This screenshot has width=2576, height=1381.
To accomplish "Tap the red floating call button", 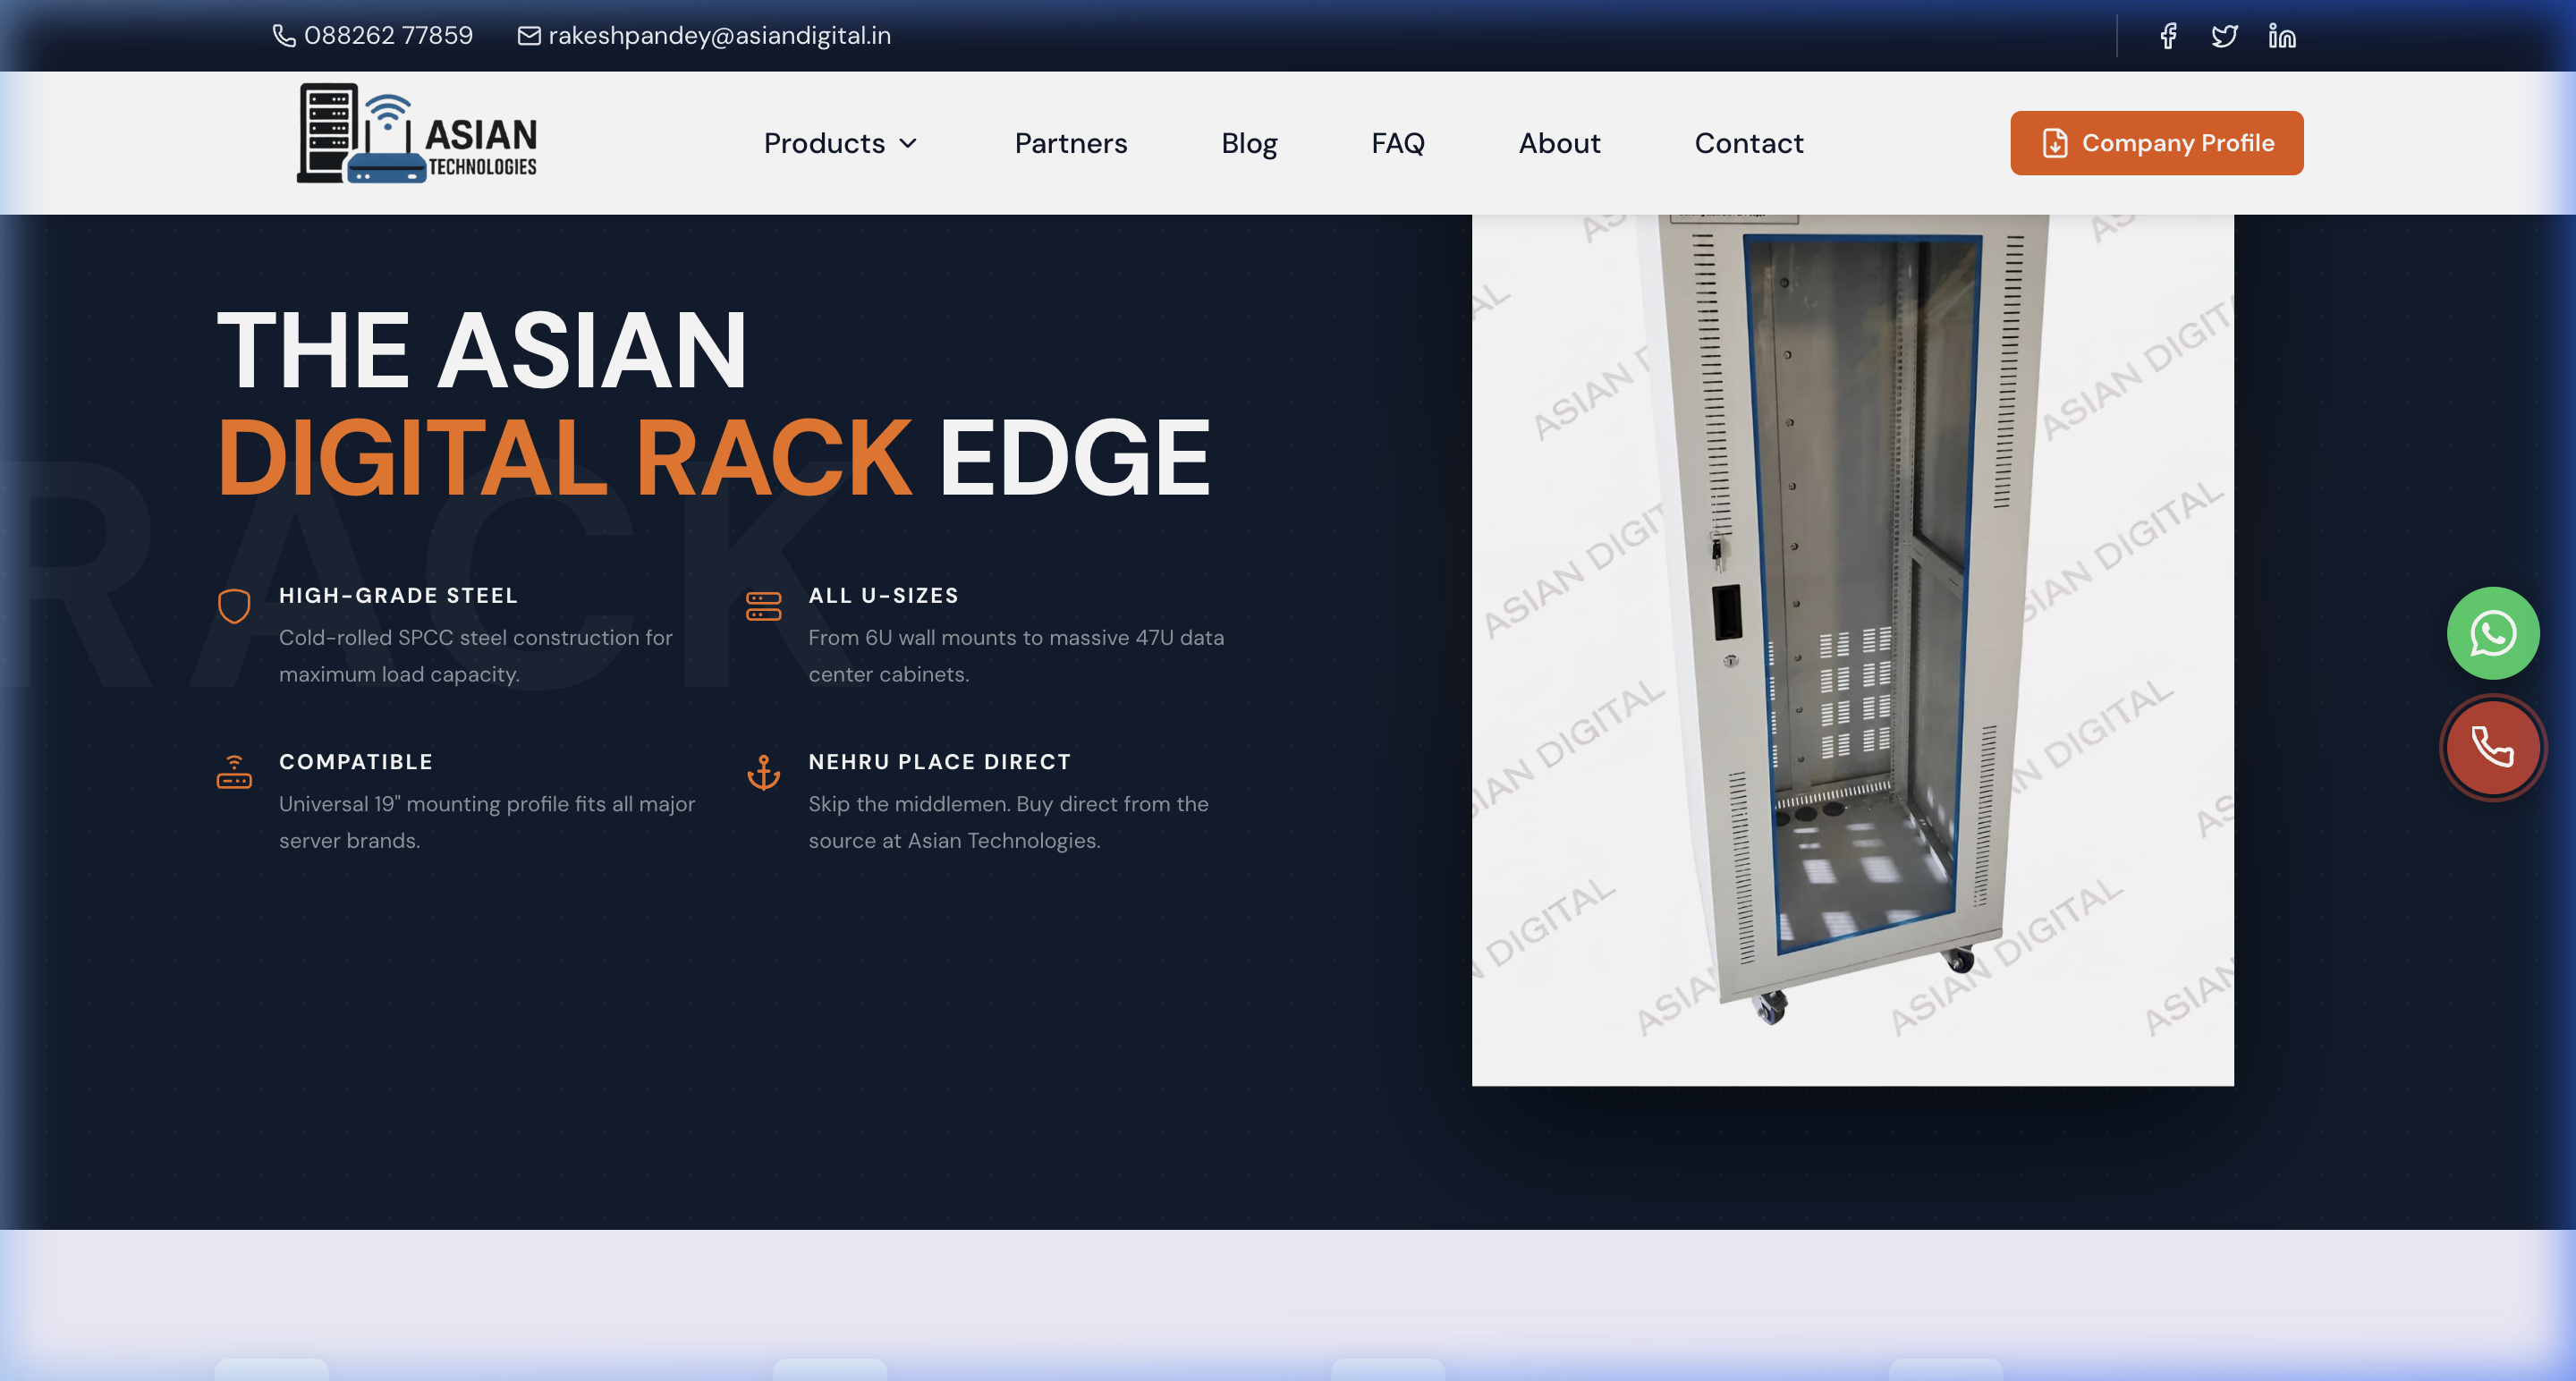I will click(x=2493, y=747).
